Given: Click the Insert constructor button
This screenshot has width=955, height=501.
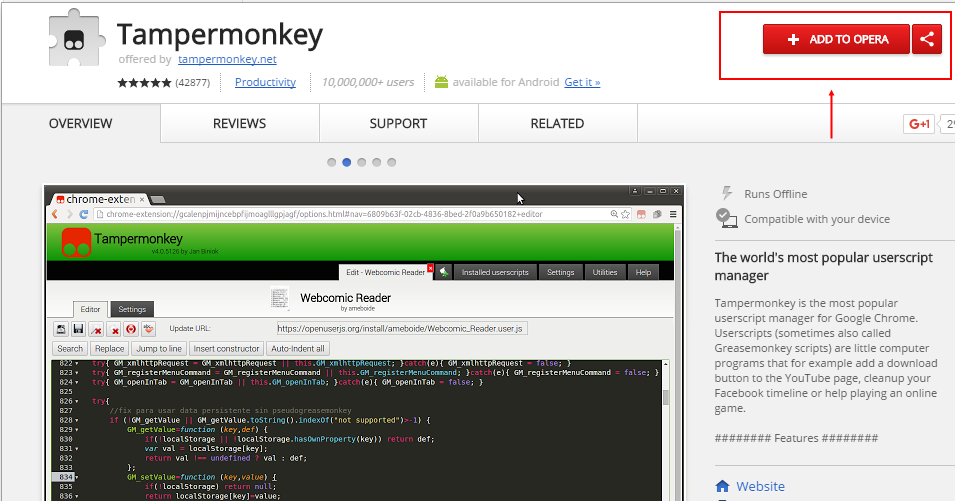Looking at the screenshot, I should point(227,349).
